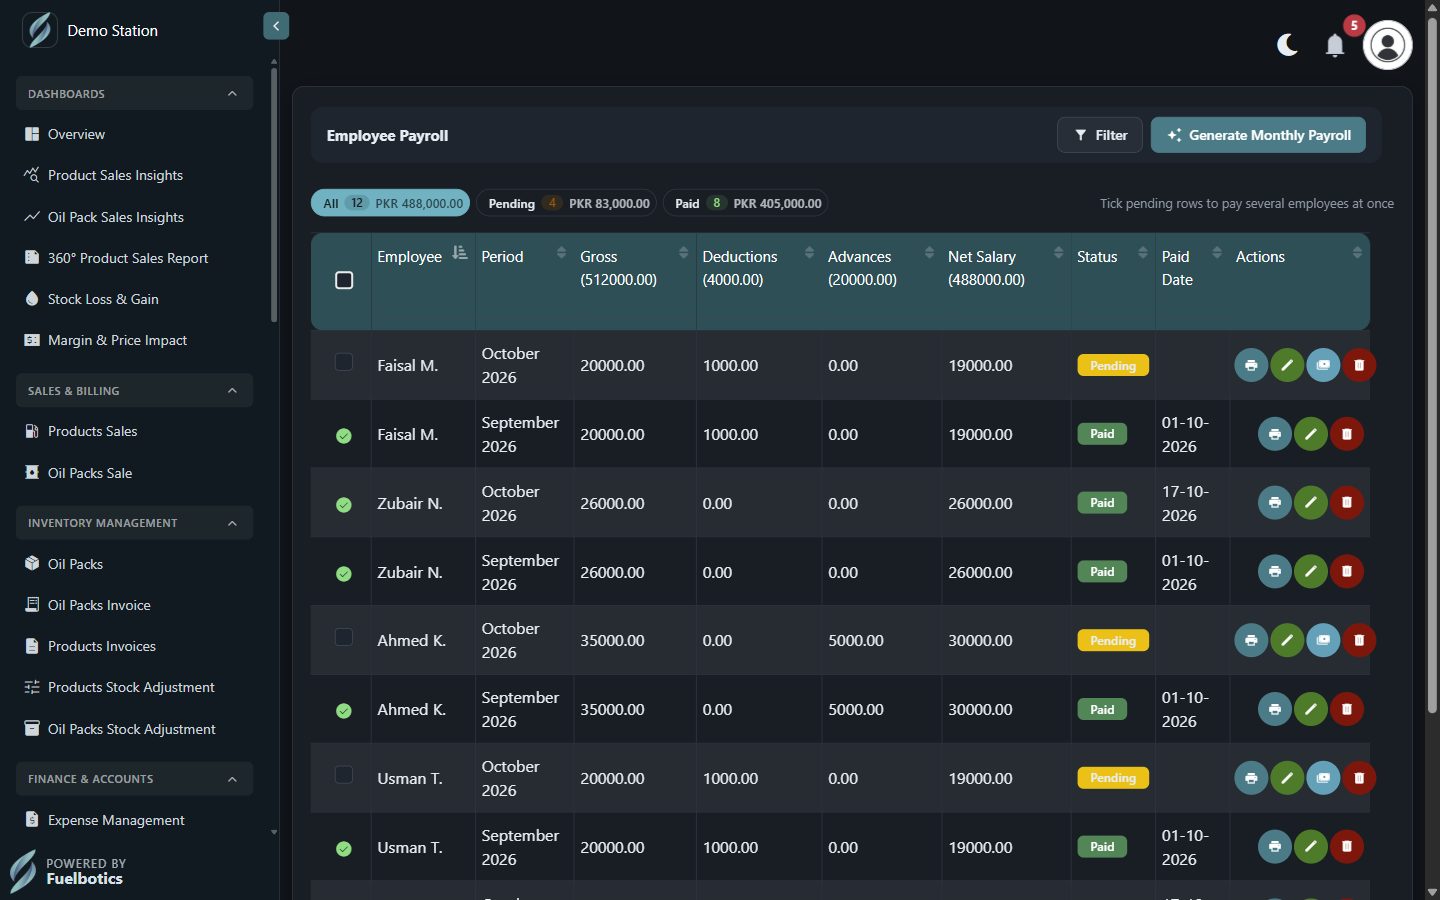Screen dimensions: 1440x900
Task: Toggle dark mode moon icon
Action: coord(1288,45)
